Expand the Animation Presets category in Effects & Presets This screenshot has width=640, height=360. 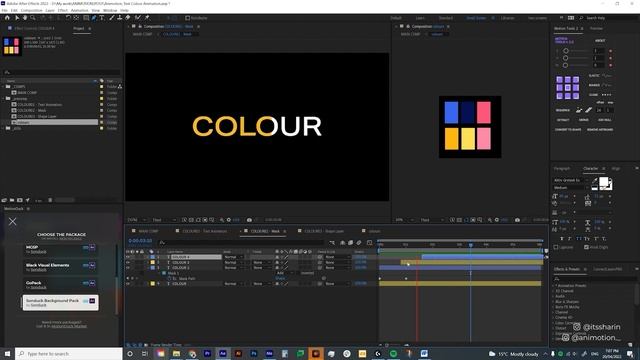[x=554, y=286]
